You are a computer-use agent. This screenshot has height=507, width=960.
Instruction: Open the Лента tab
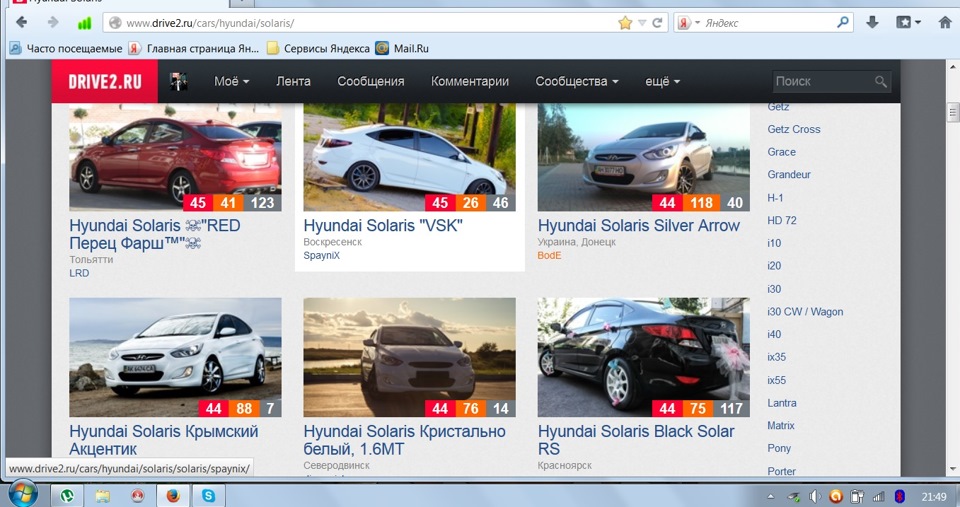click(293, 81)
